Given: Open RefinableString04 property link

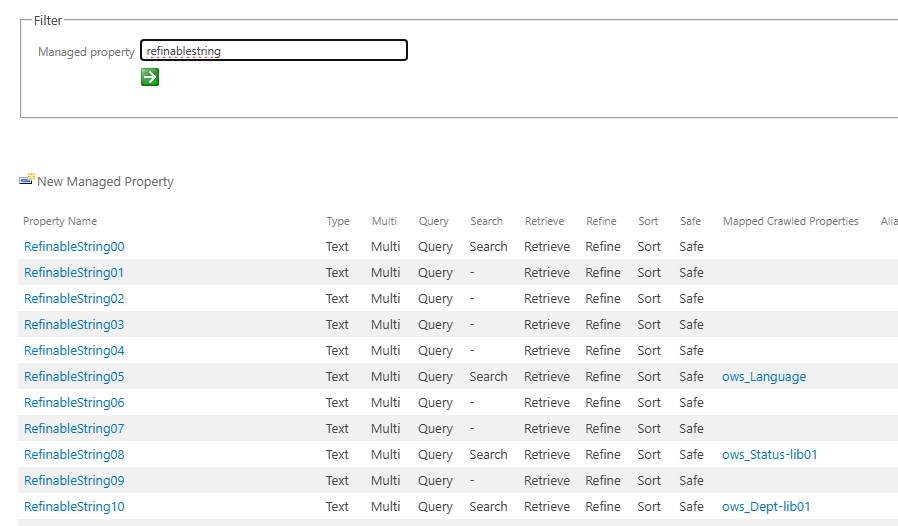Looking at the screenshot, I should click(74, 351).
